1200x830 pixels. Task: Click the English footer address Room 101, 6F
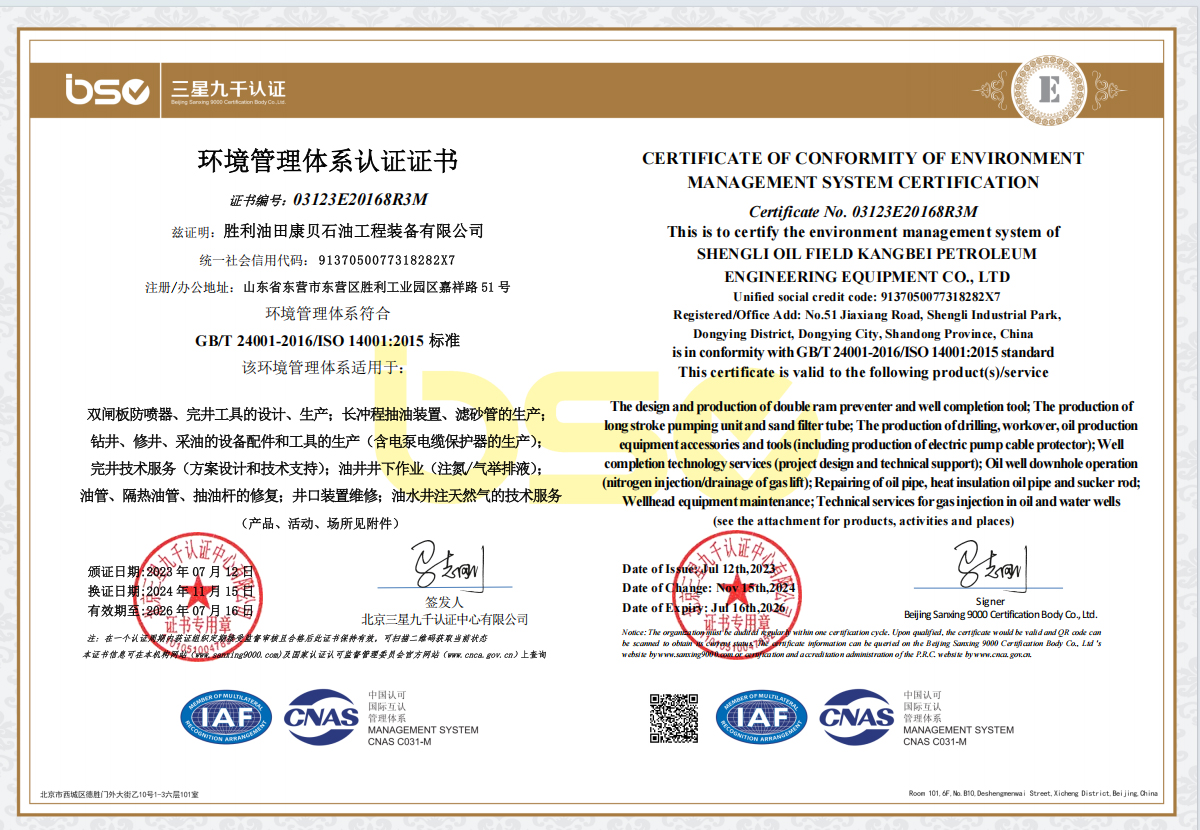pyautogui.click(x=1034, y=792)
